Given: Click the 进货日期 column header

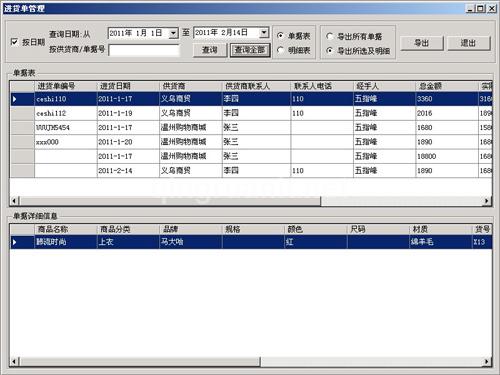Looking at the screenshot, I should click(128, 86).
